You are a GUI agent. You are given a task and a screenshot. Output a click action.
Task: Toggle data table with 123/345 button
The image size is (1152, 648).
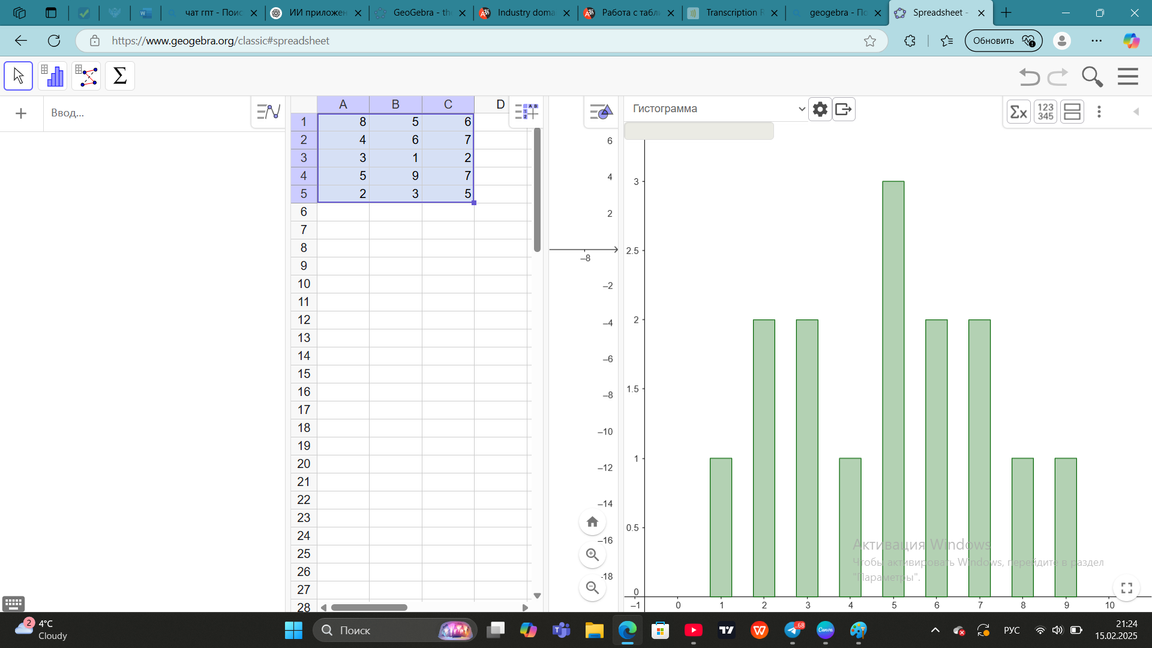[1045, 112]
